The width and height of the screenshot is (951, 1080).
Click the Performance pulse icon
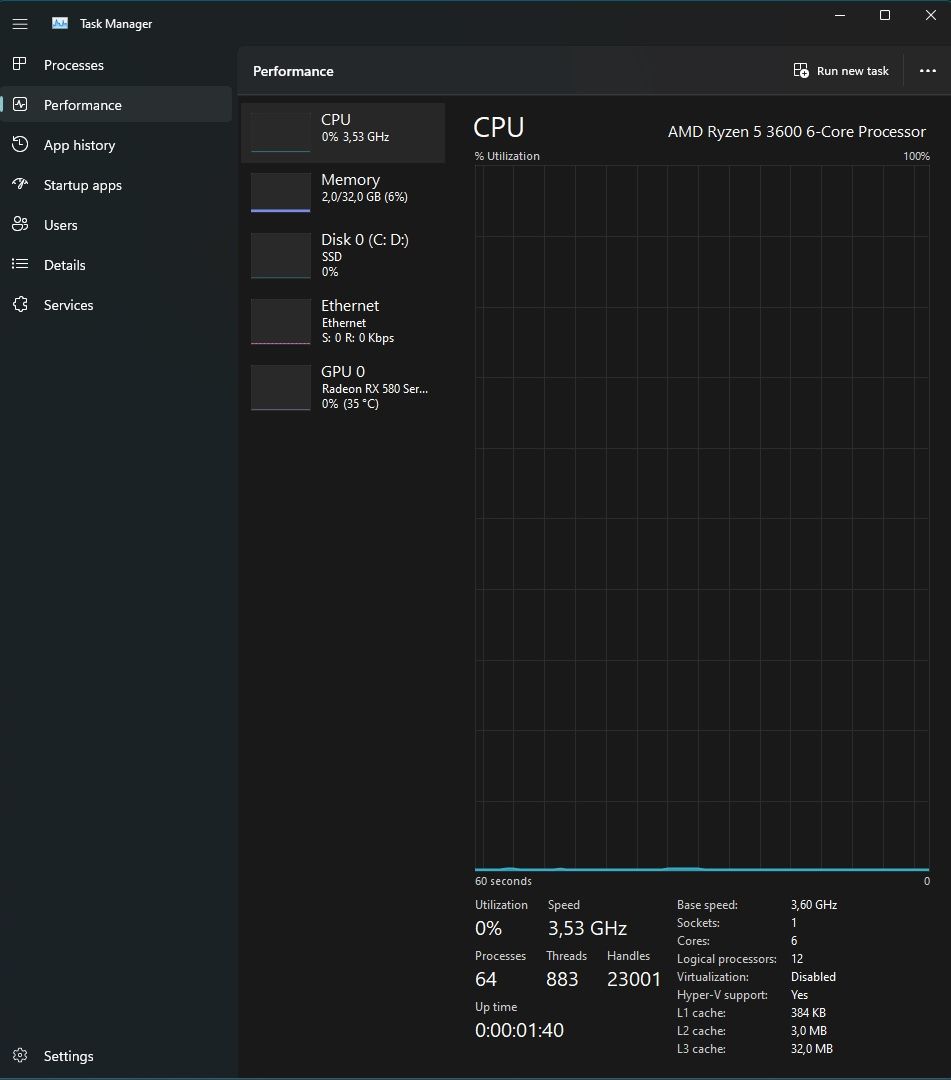[x=20, y=104]
